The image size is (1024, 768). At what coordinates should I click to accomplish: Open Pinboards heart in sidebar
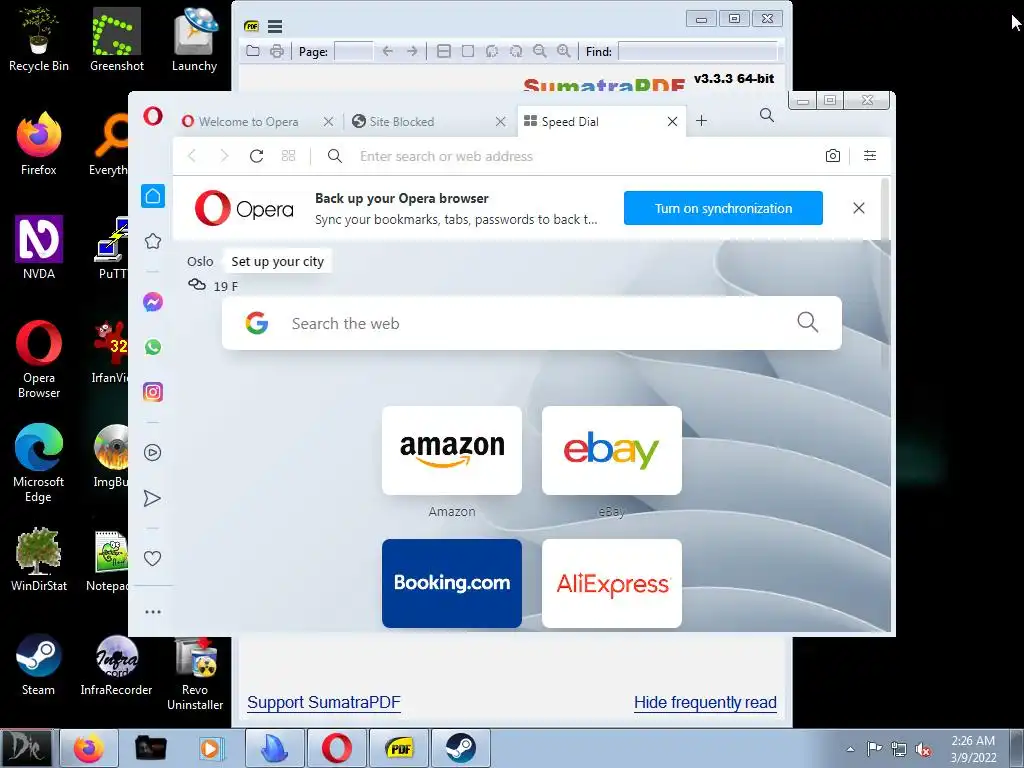click(152, 558)
